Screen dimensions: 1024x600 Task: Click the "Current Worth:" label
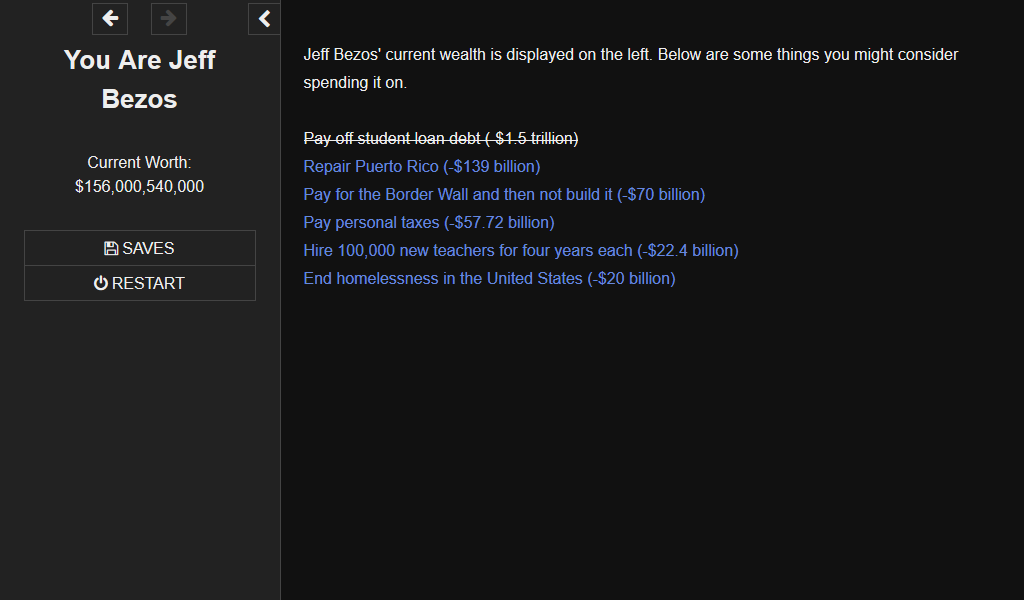point(138,162)
